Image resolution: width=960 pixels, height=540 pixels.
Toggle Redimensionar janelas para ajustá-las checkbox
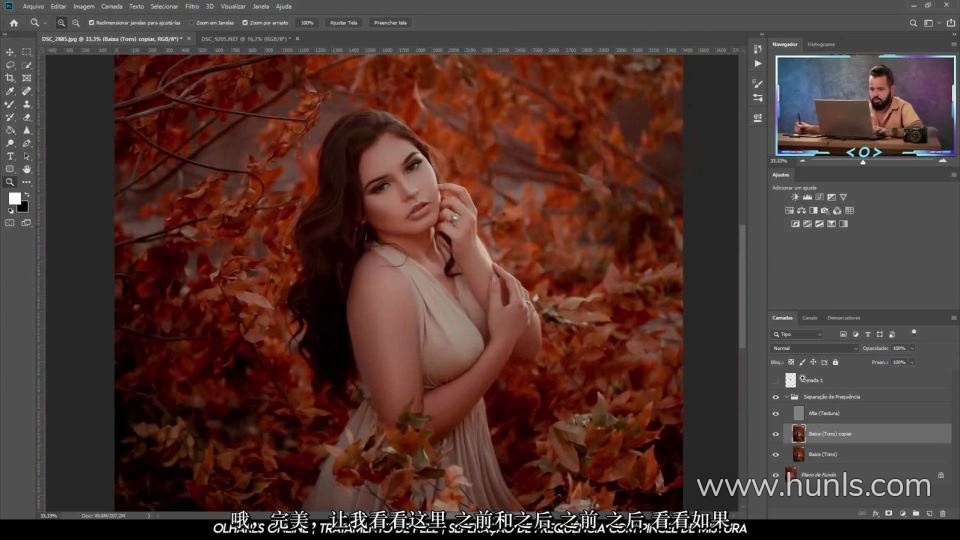tap(91, 23)
